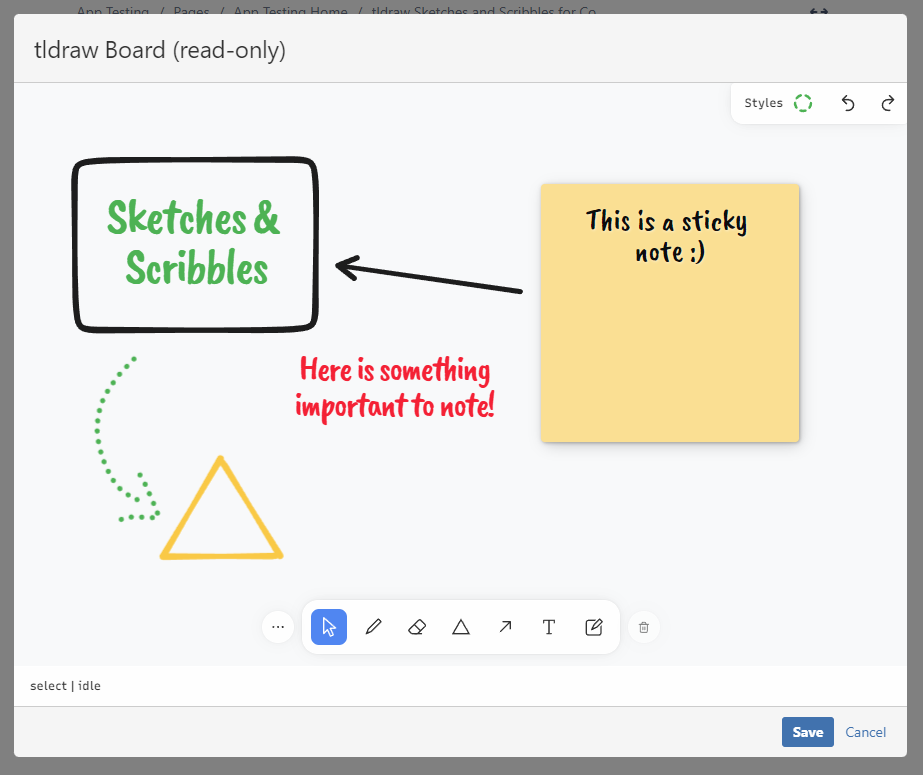923x775 pixels.
Task: Pick the triangle Shape tool
Action: (461, 627)
